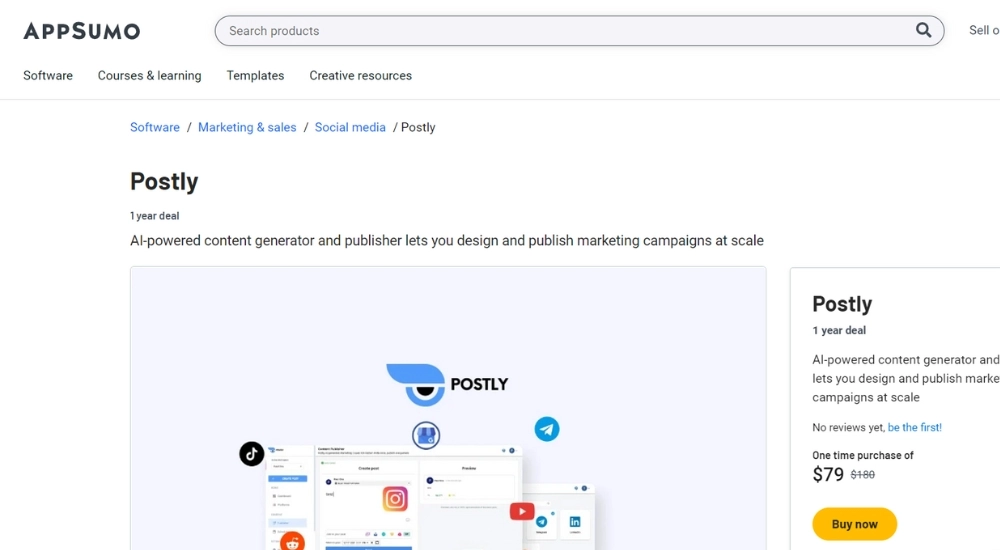Click the YouTube icon in product image
This screenshot has height=550, width=1000.
[522, 511]
